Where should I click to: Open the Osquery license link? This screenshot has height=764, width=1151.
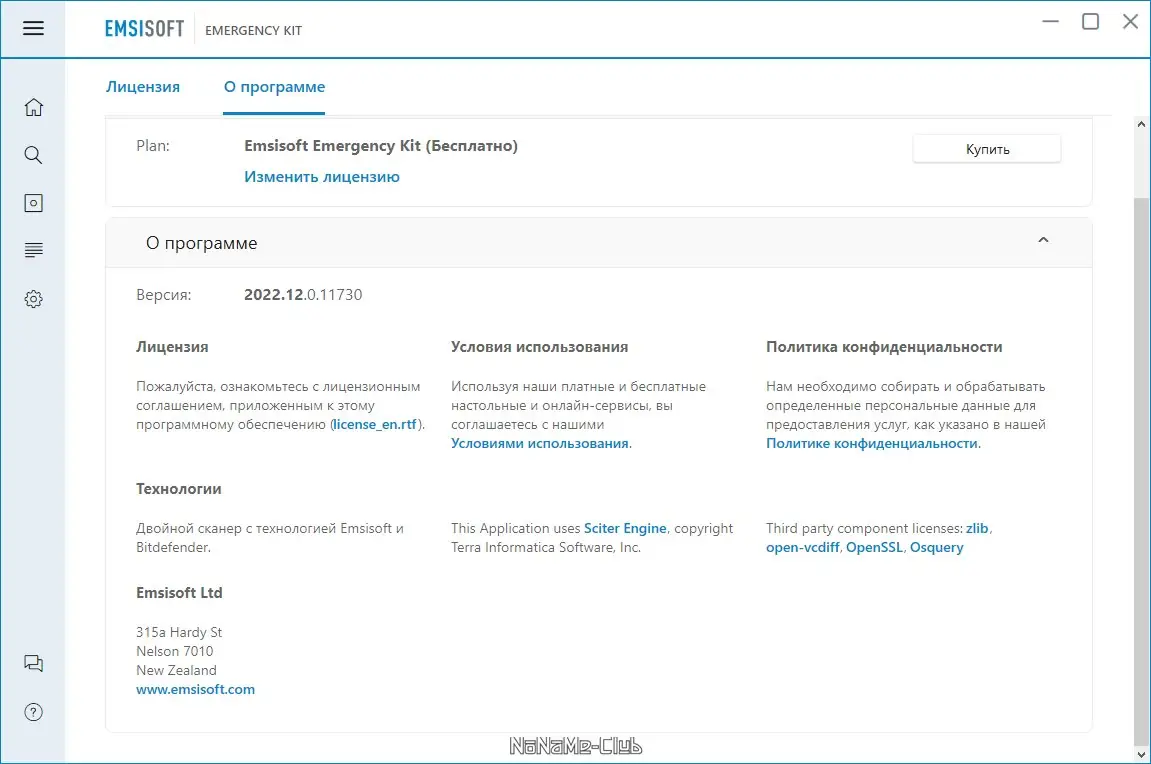pos(937,547)
